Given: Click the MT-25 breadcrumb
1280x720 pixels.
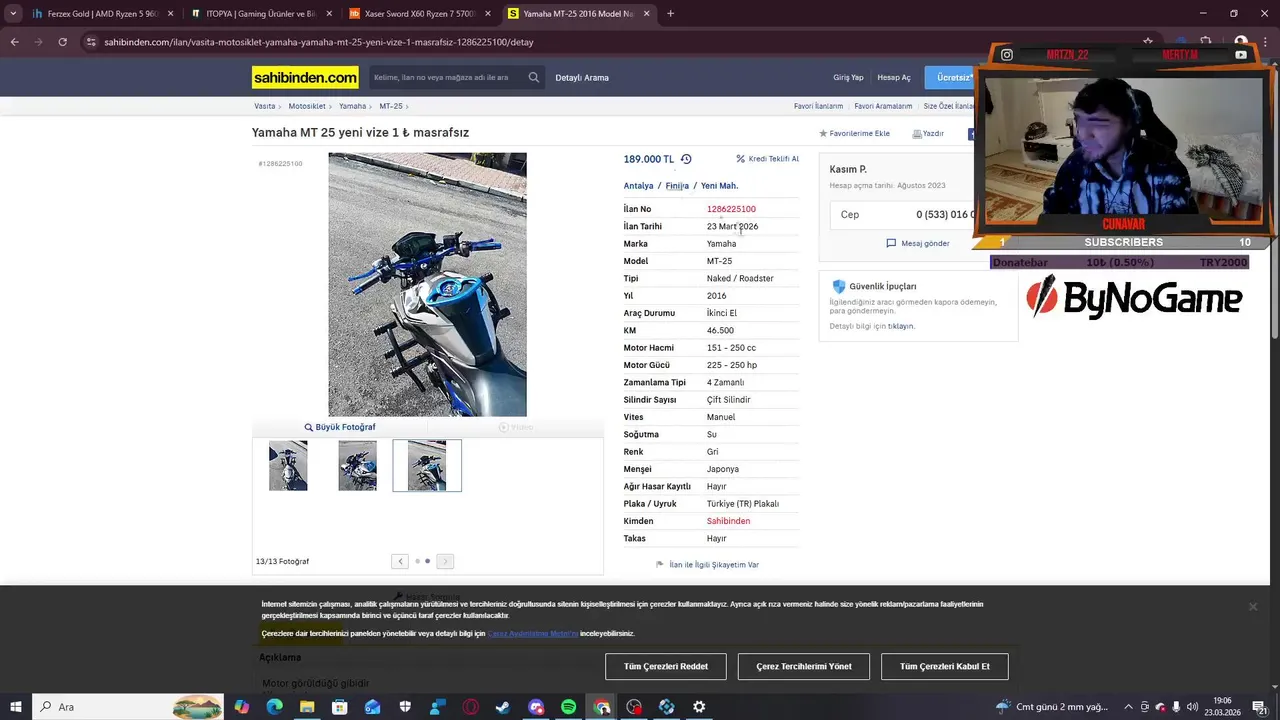Looking at the screenshot, I should 391,106.
